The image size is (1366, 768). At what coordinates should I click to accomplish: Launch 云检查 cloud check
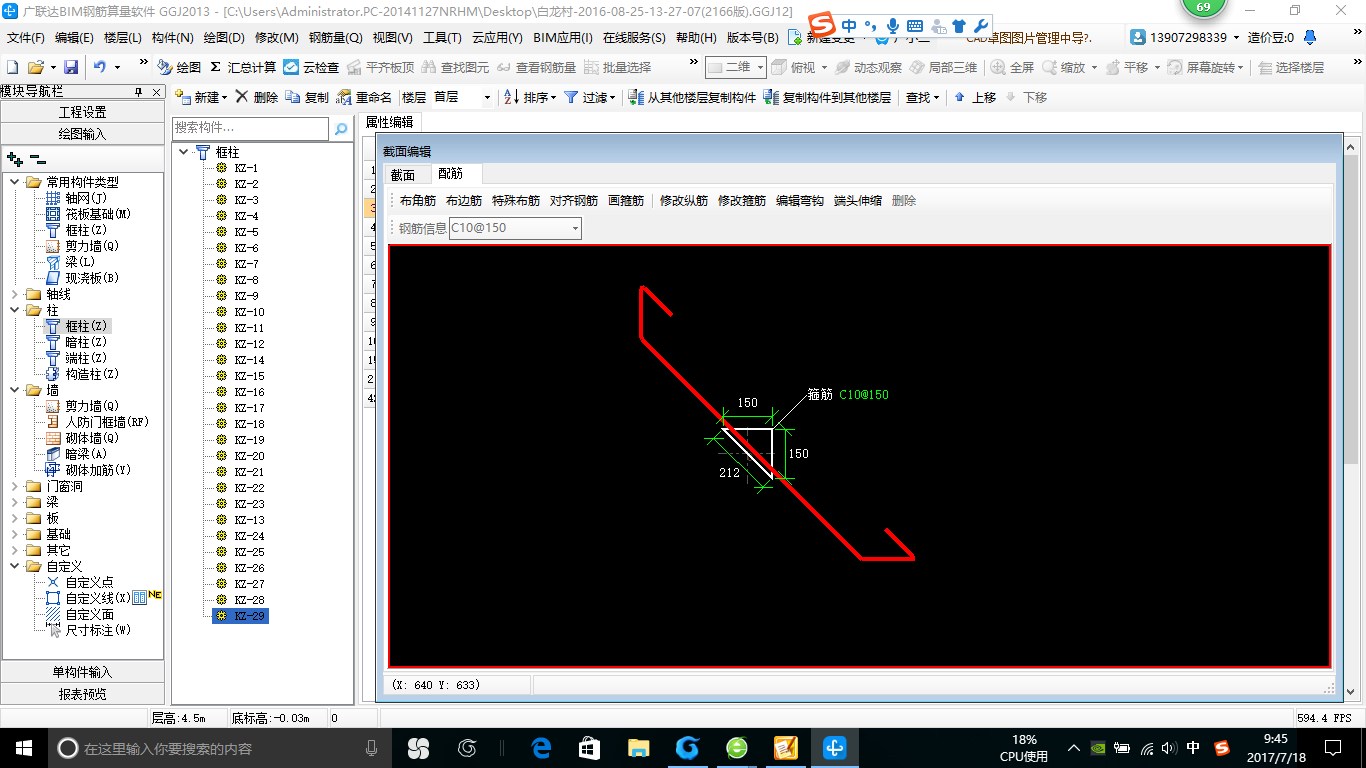click(x=311, y=67)
